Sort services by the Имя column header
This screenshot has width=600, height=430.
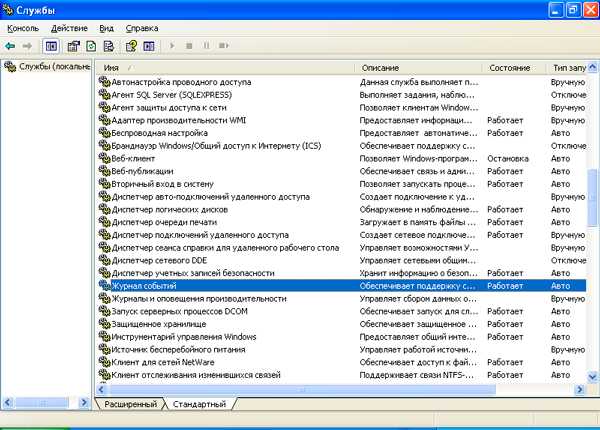click(x=225, y=67)
